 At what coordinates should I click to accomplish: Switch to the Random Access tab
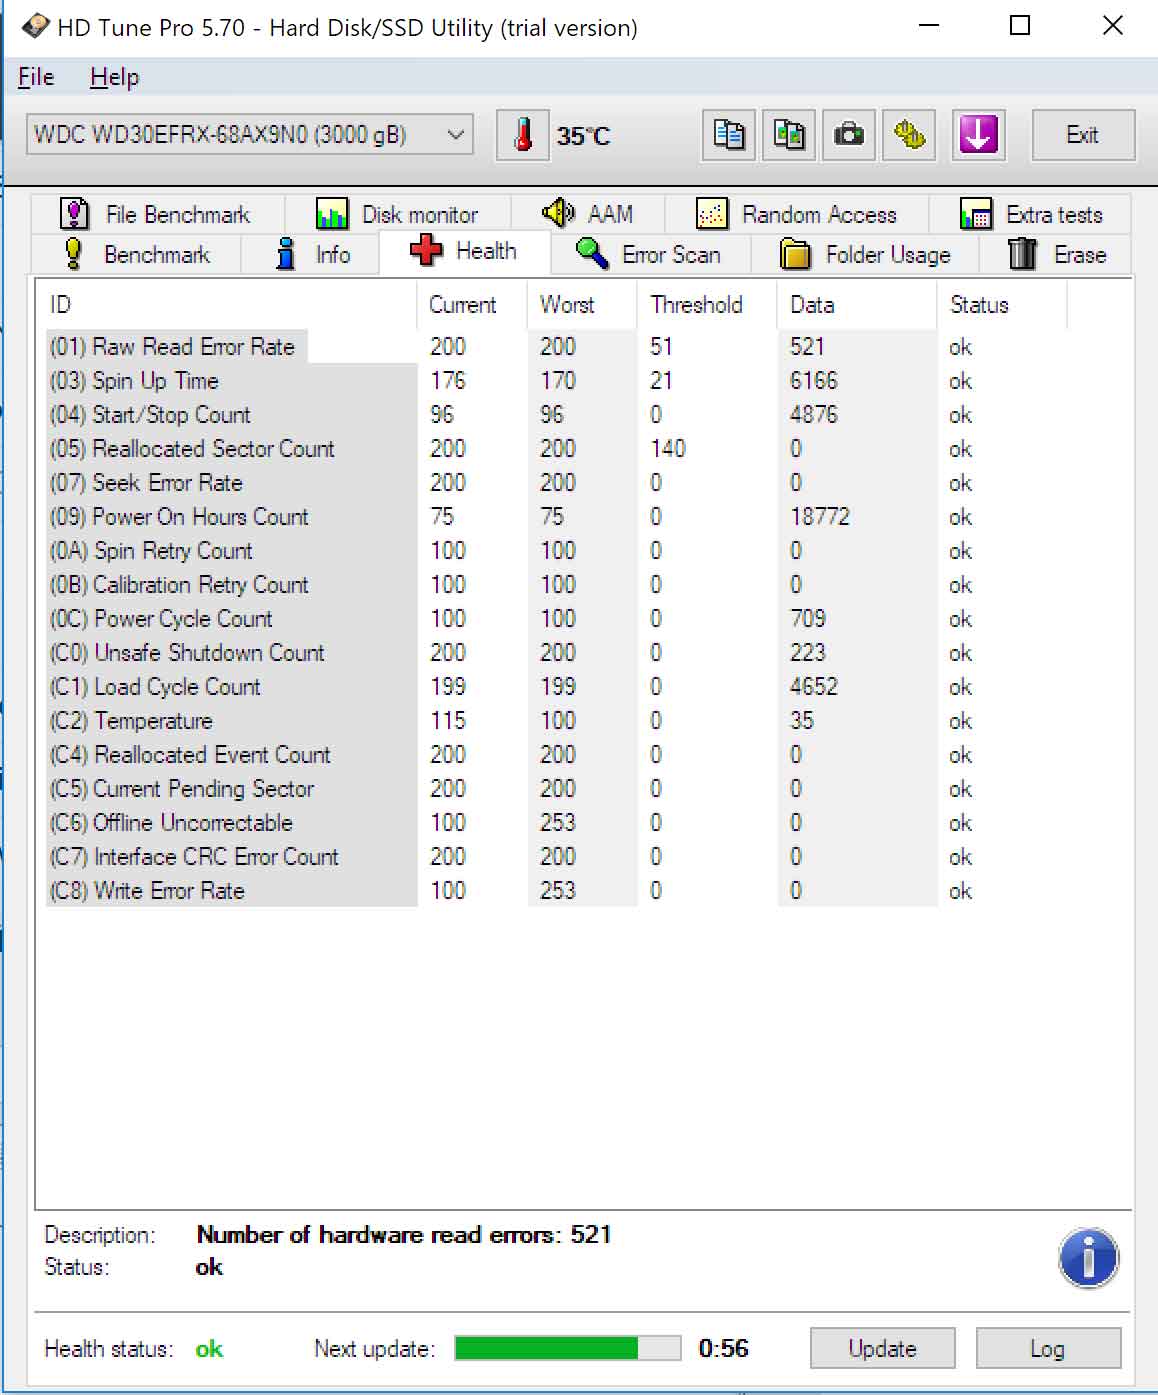[x=797, y=214]
